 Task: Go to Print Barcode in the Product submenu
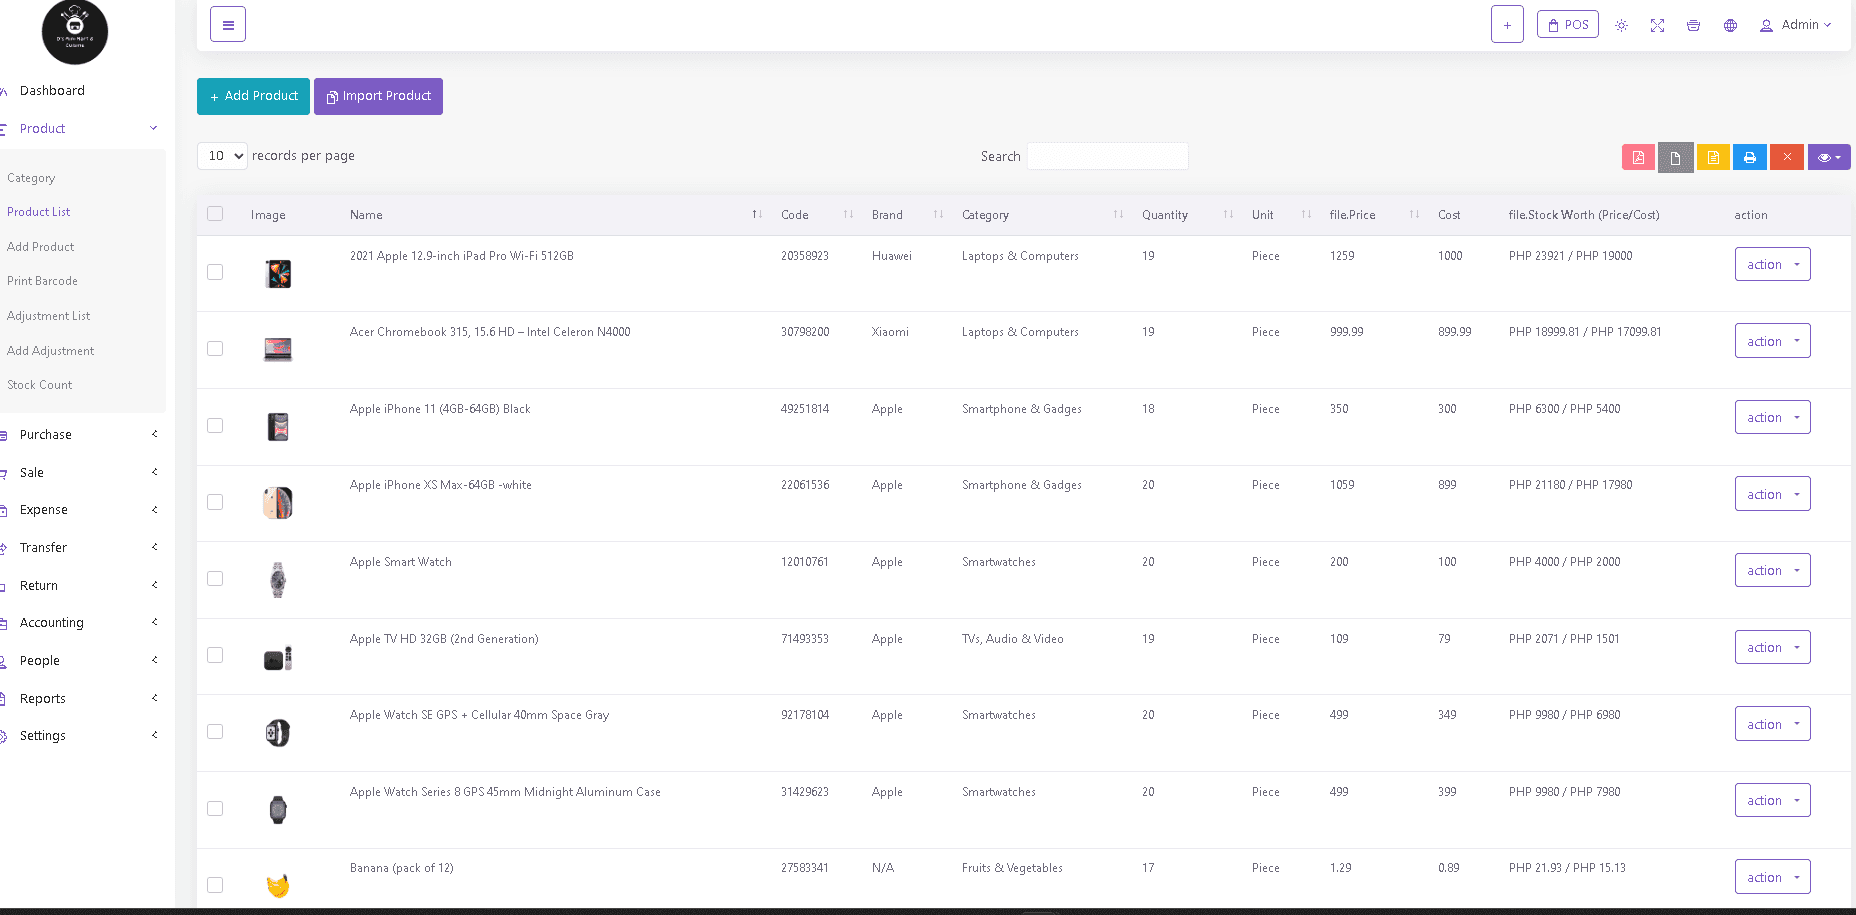(42, 281)
